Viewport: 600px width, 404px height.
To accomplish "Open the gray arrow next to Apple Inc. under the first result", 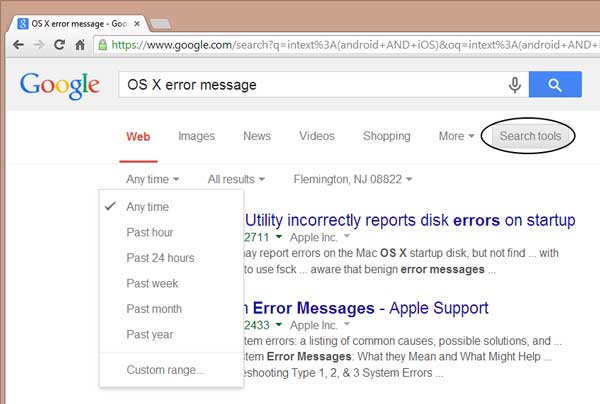I will pos(347,236).
